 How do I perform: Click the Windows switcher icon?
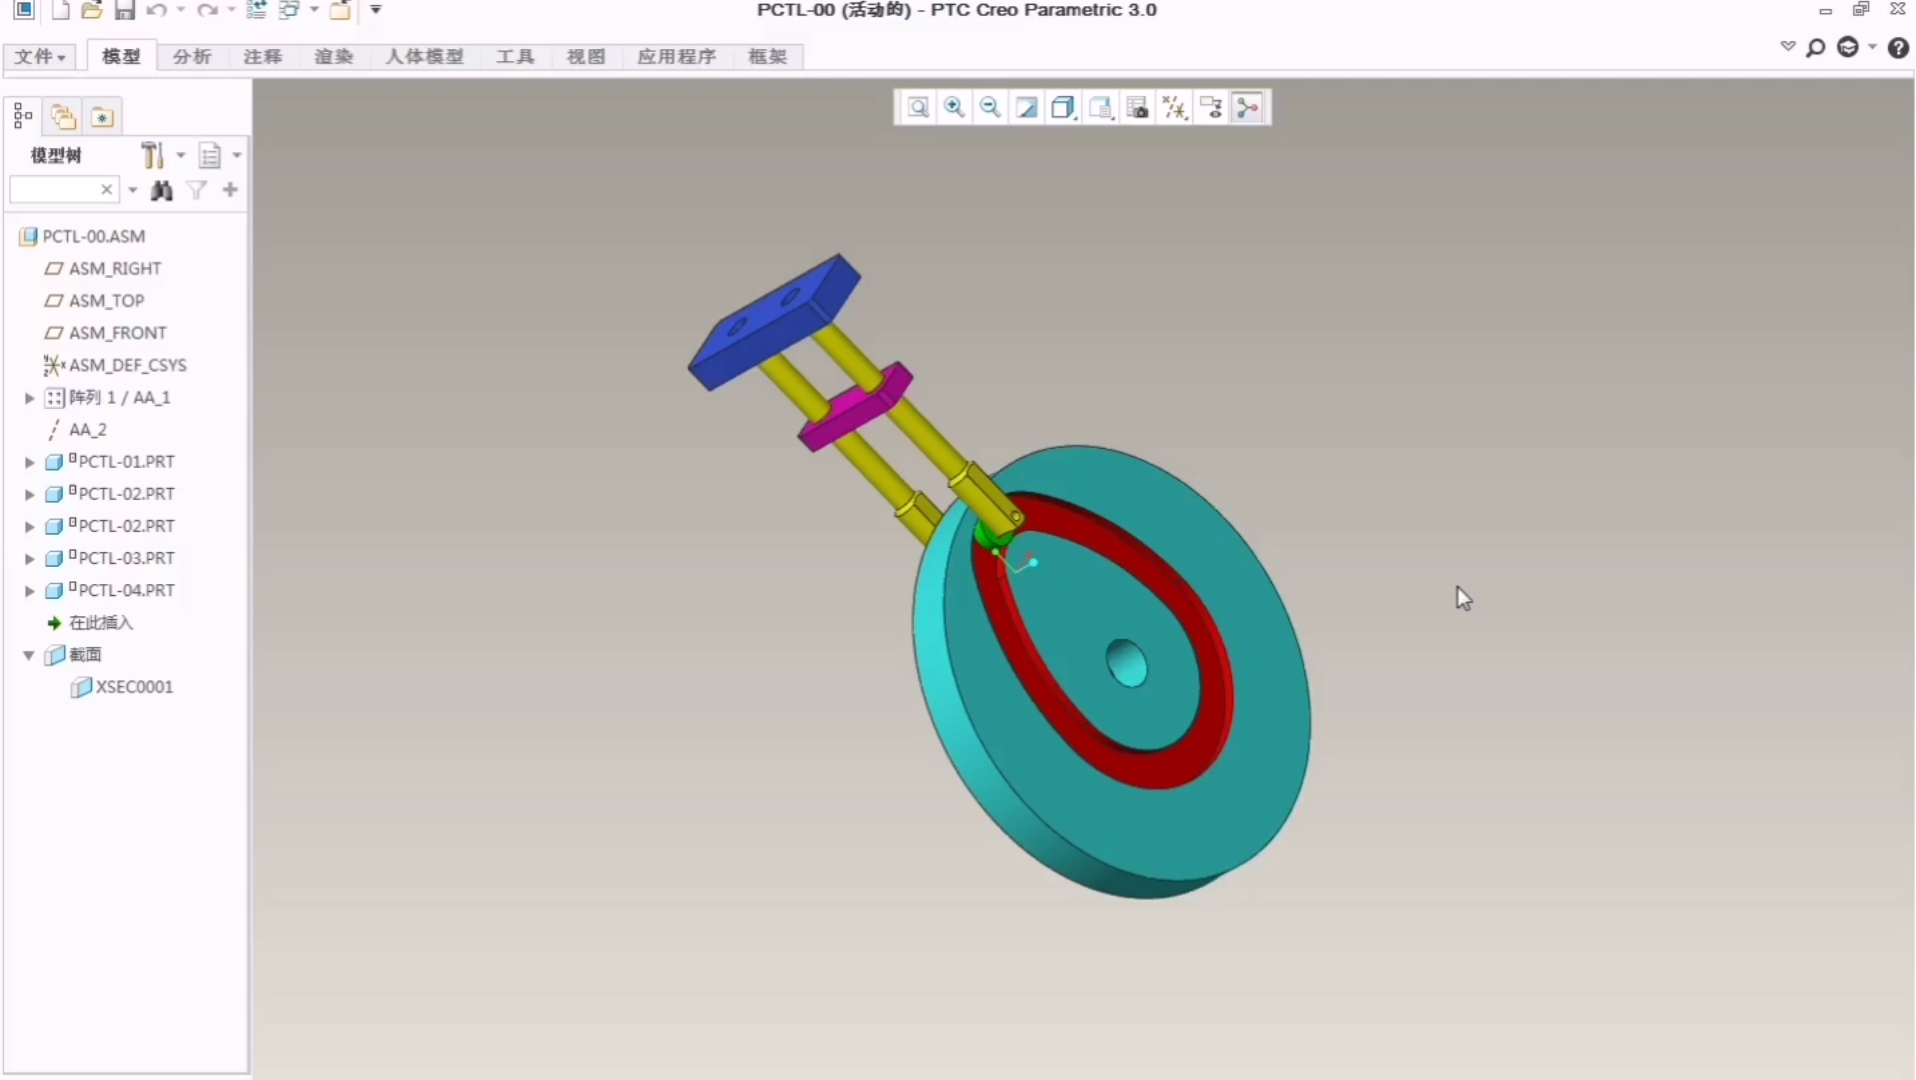pos(289,10)
